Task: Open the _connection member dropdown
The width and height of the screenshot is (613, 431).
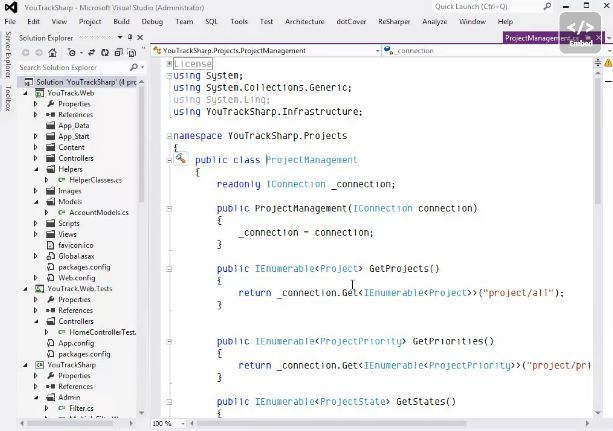Action: pos(610,51)
